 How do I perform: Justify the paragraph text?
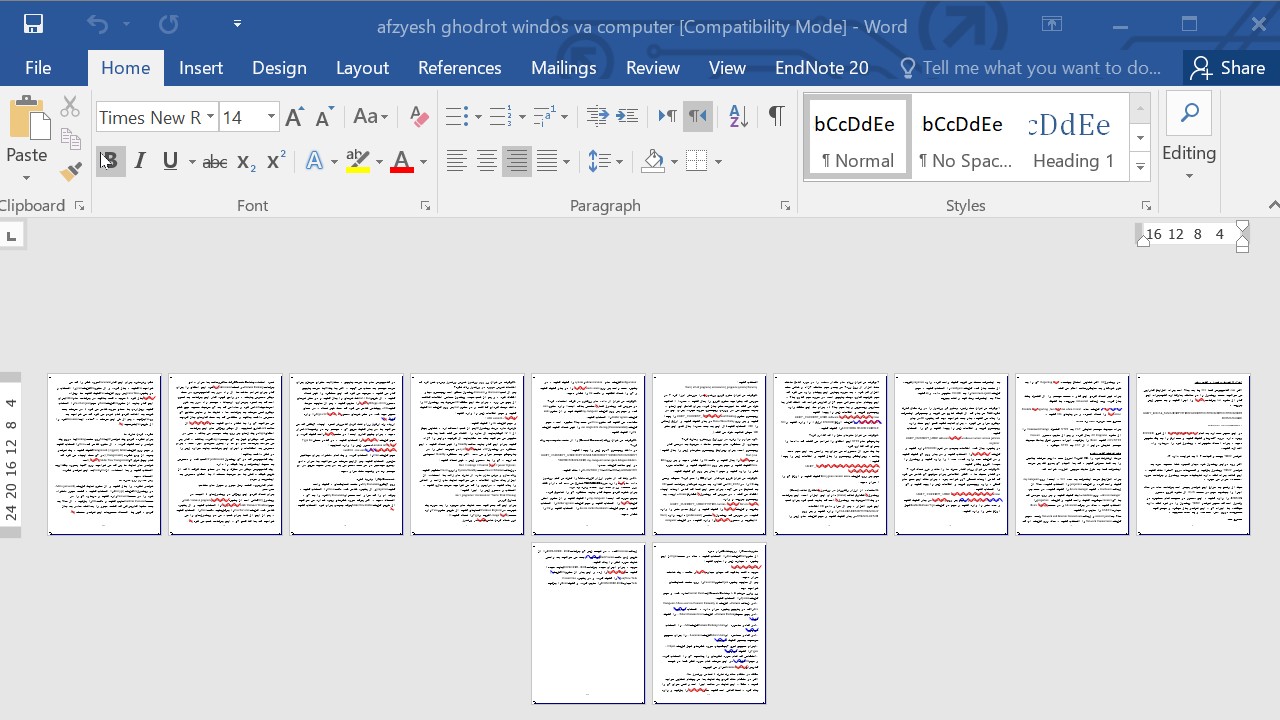point(546,161)
